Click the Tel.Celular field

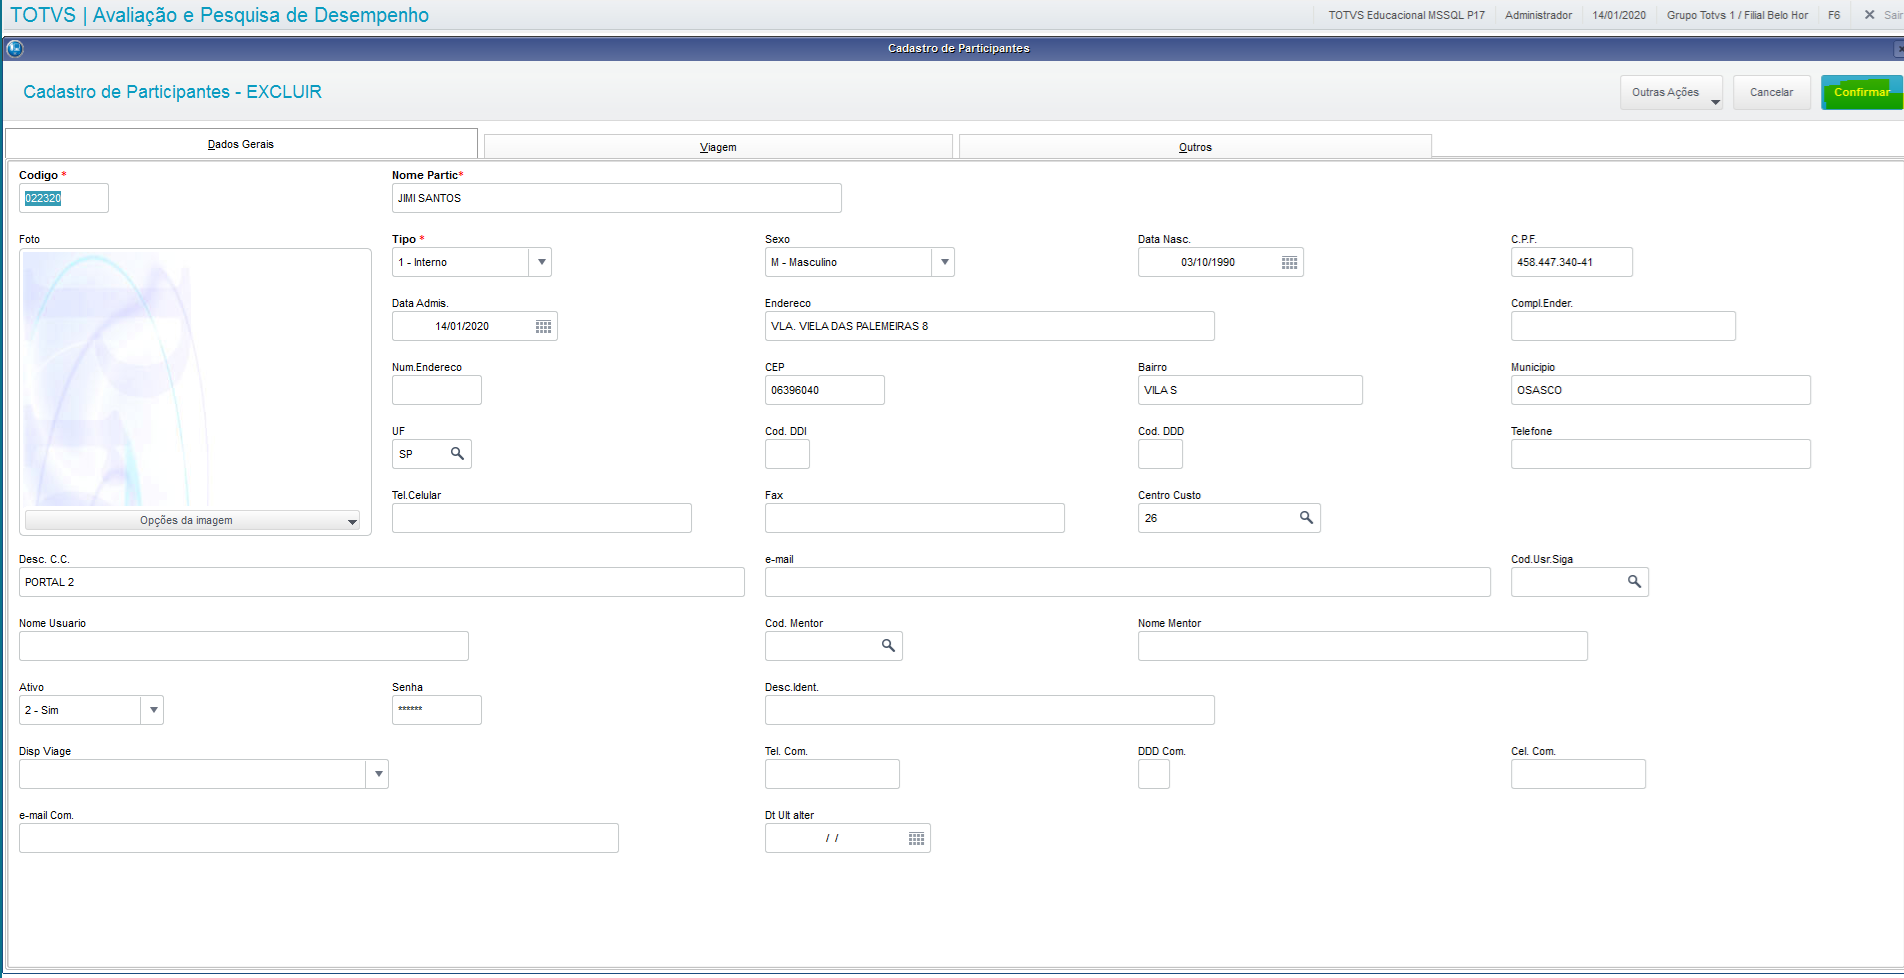tap(541, 518)
